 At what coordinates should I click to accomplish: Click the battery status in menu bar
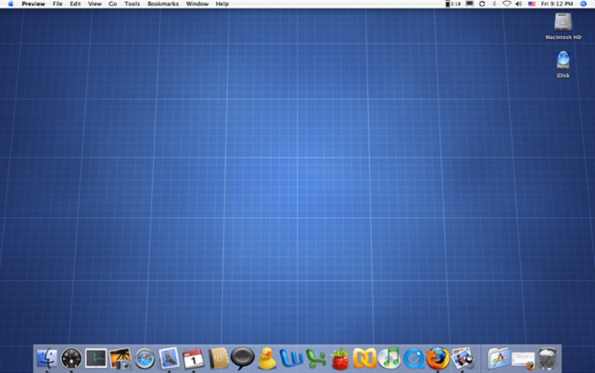pyautogui.click(x=453, y=4)
